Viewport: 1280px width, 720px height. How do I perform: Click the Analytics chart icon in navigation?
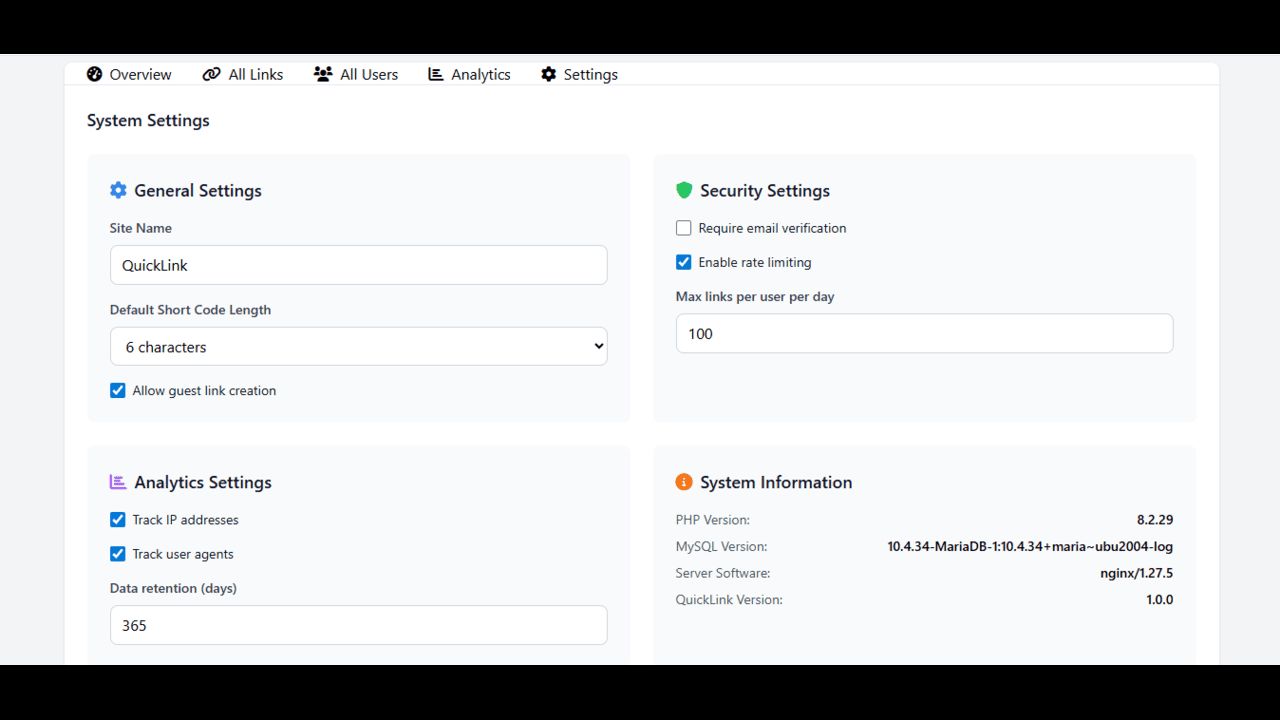click(436, 74)
